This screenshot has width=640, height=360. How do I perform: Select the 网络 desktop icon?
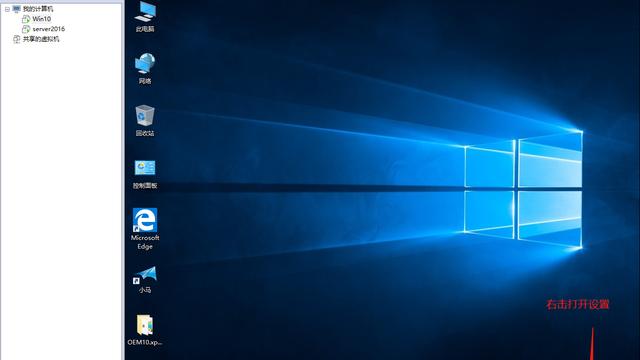click(145, 68)
